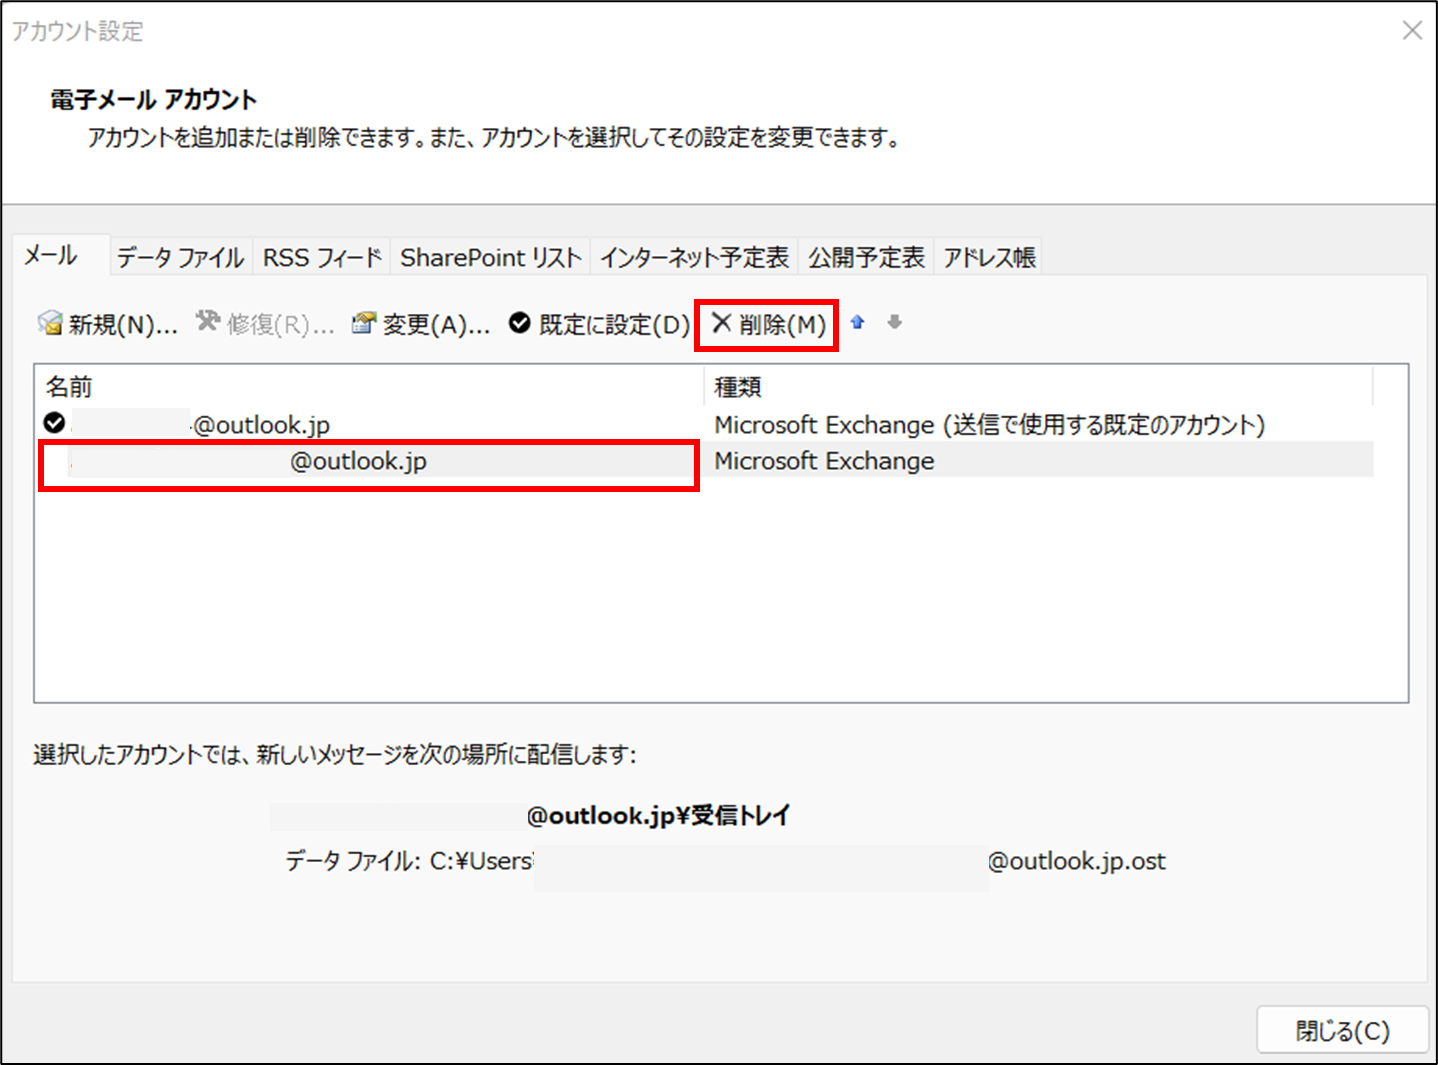Screen dimensions: 1438x1065
Task: Click the 削除(M) delete X icon
Action: point(722,323)
